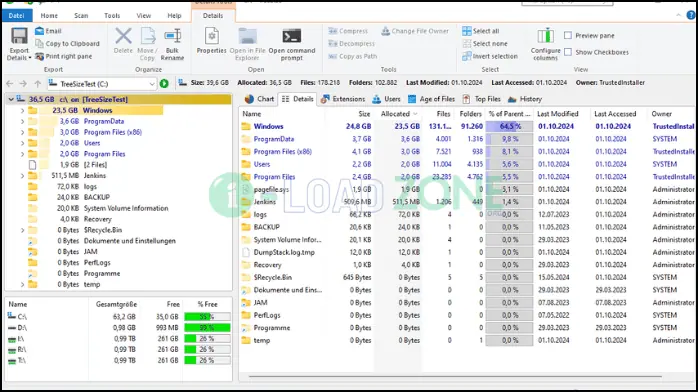
Task: Click Open in File Explorer icon
Action: (x=248, y=36)
